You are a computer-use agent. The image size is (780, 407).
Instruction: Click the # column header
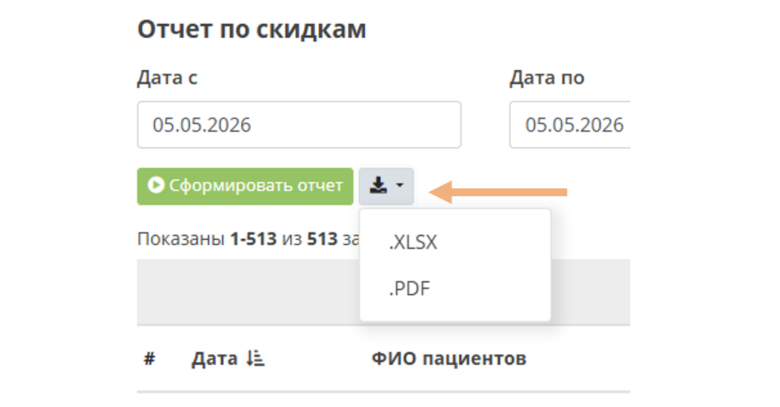[149, 358]
